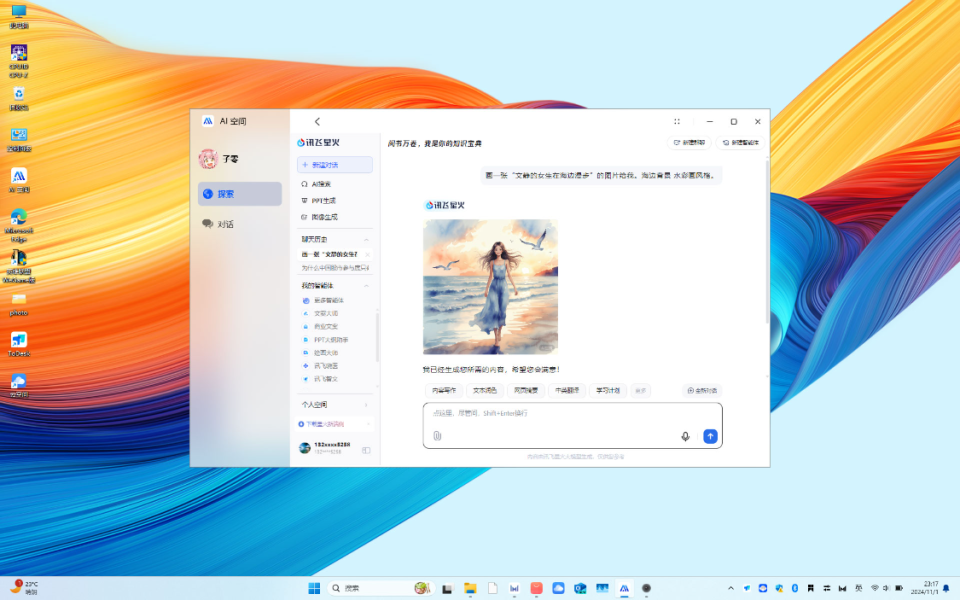960x600 pixels.
Task: Send message with blue arrow button
Action: point(710,436)
